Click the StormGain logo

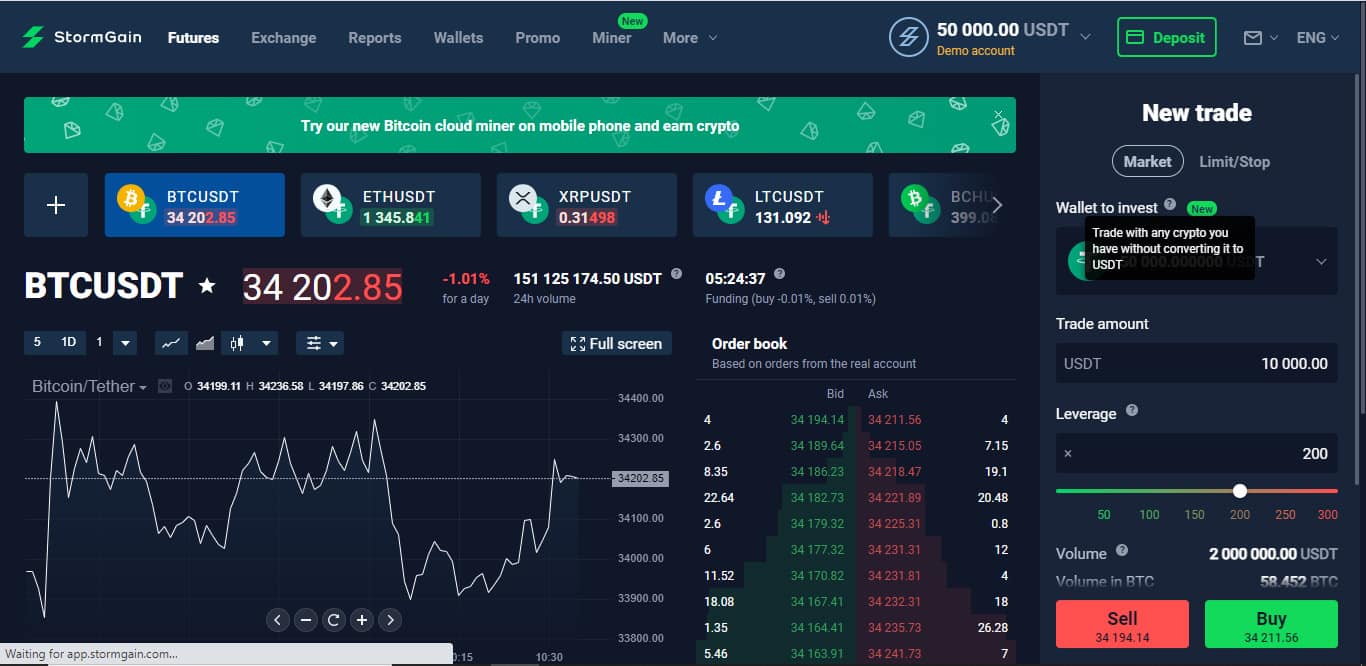[x=82, y=37]
